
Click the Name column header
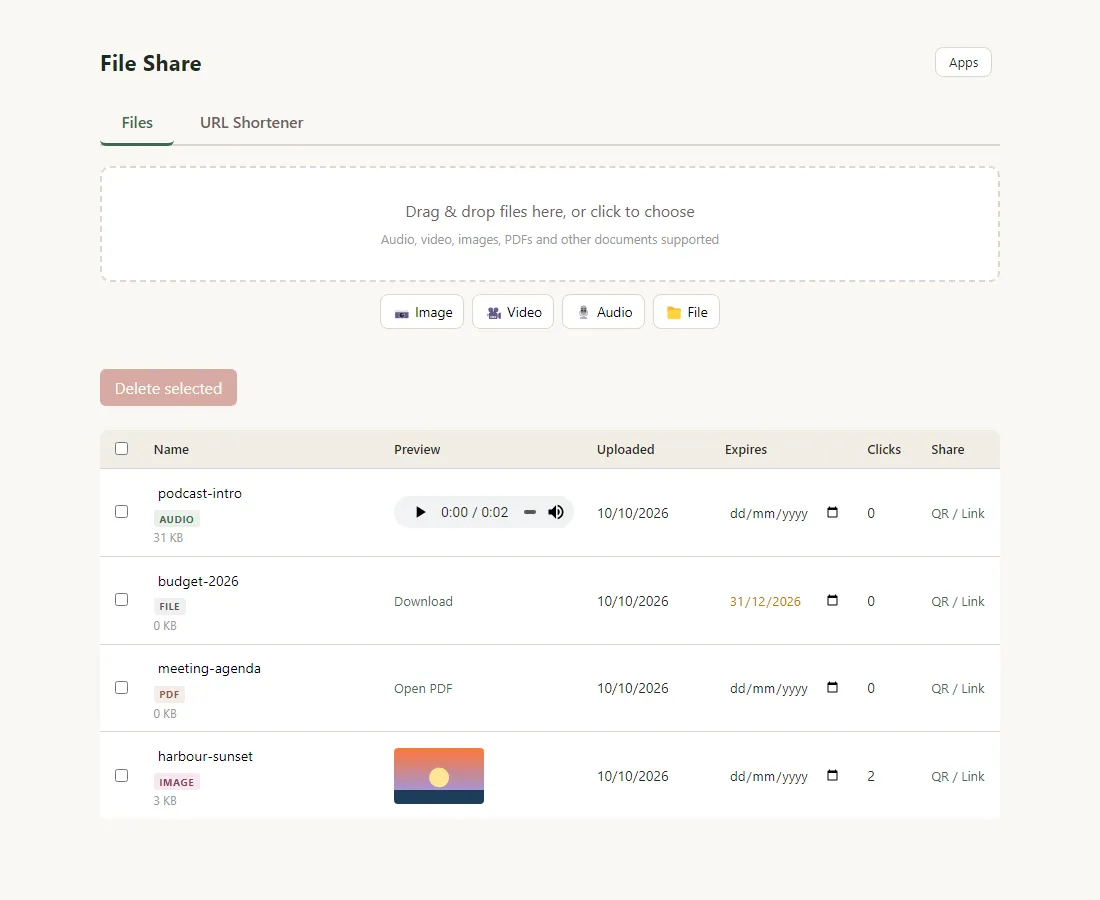click(171, 450)
